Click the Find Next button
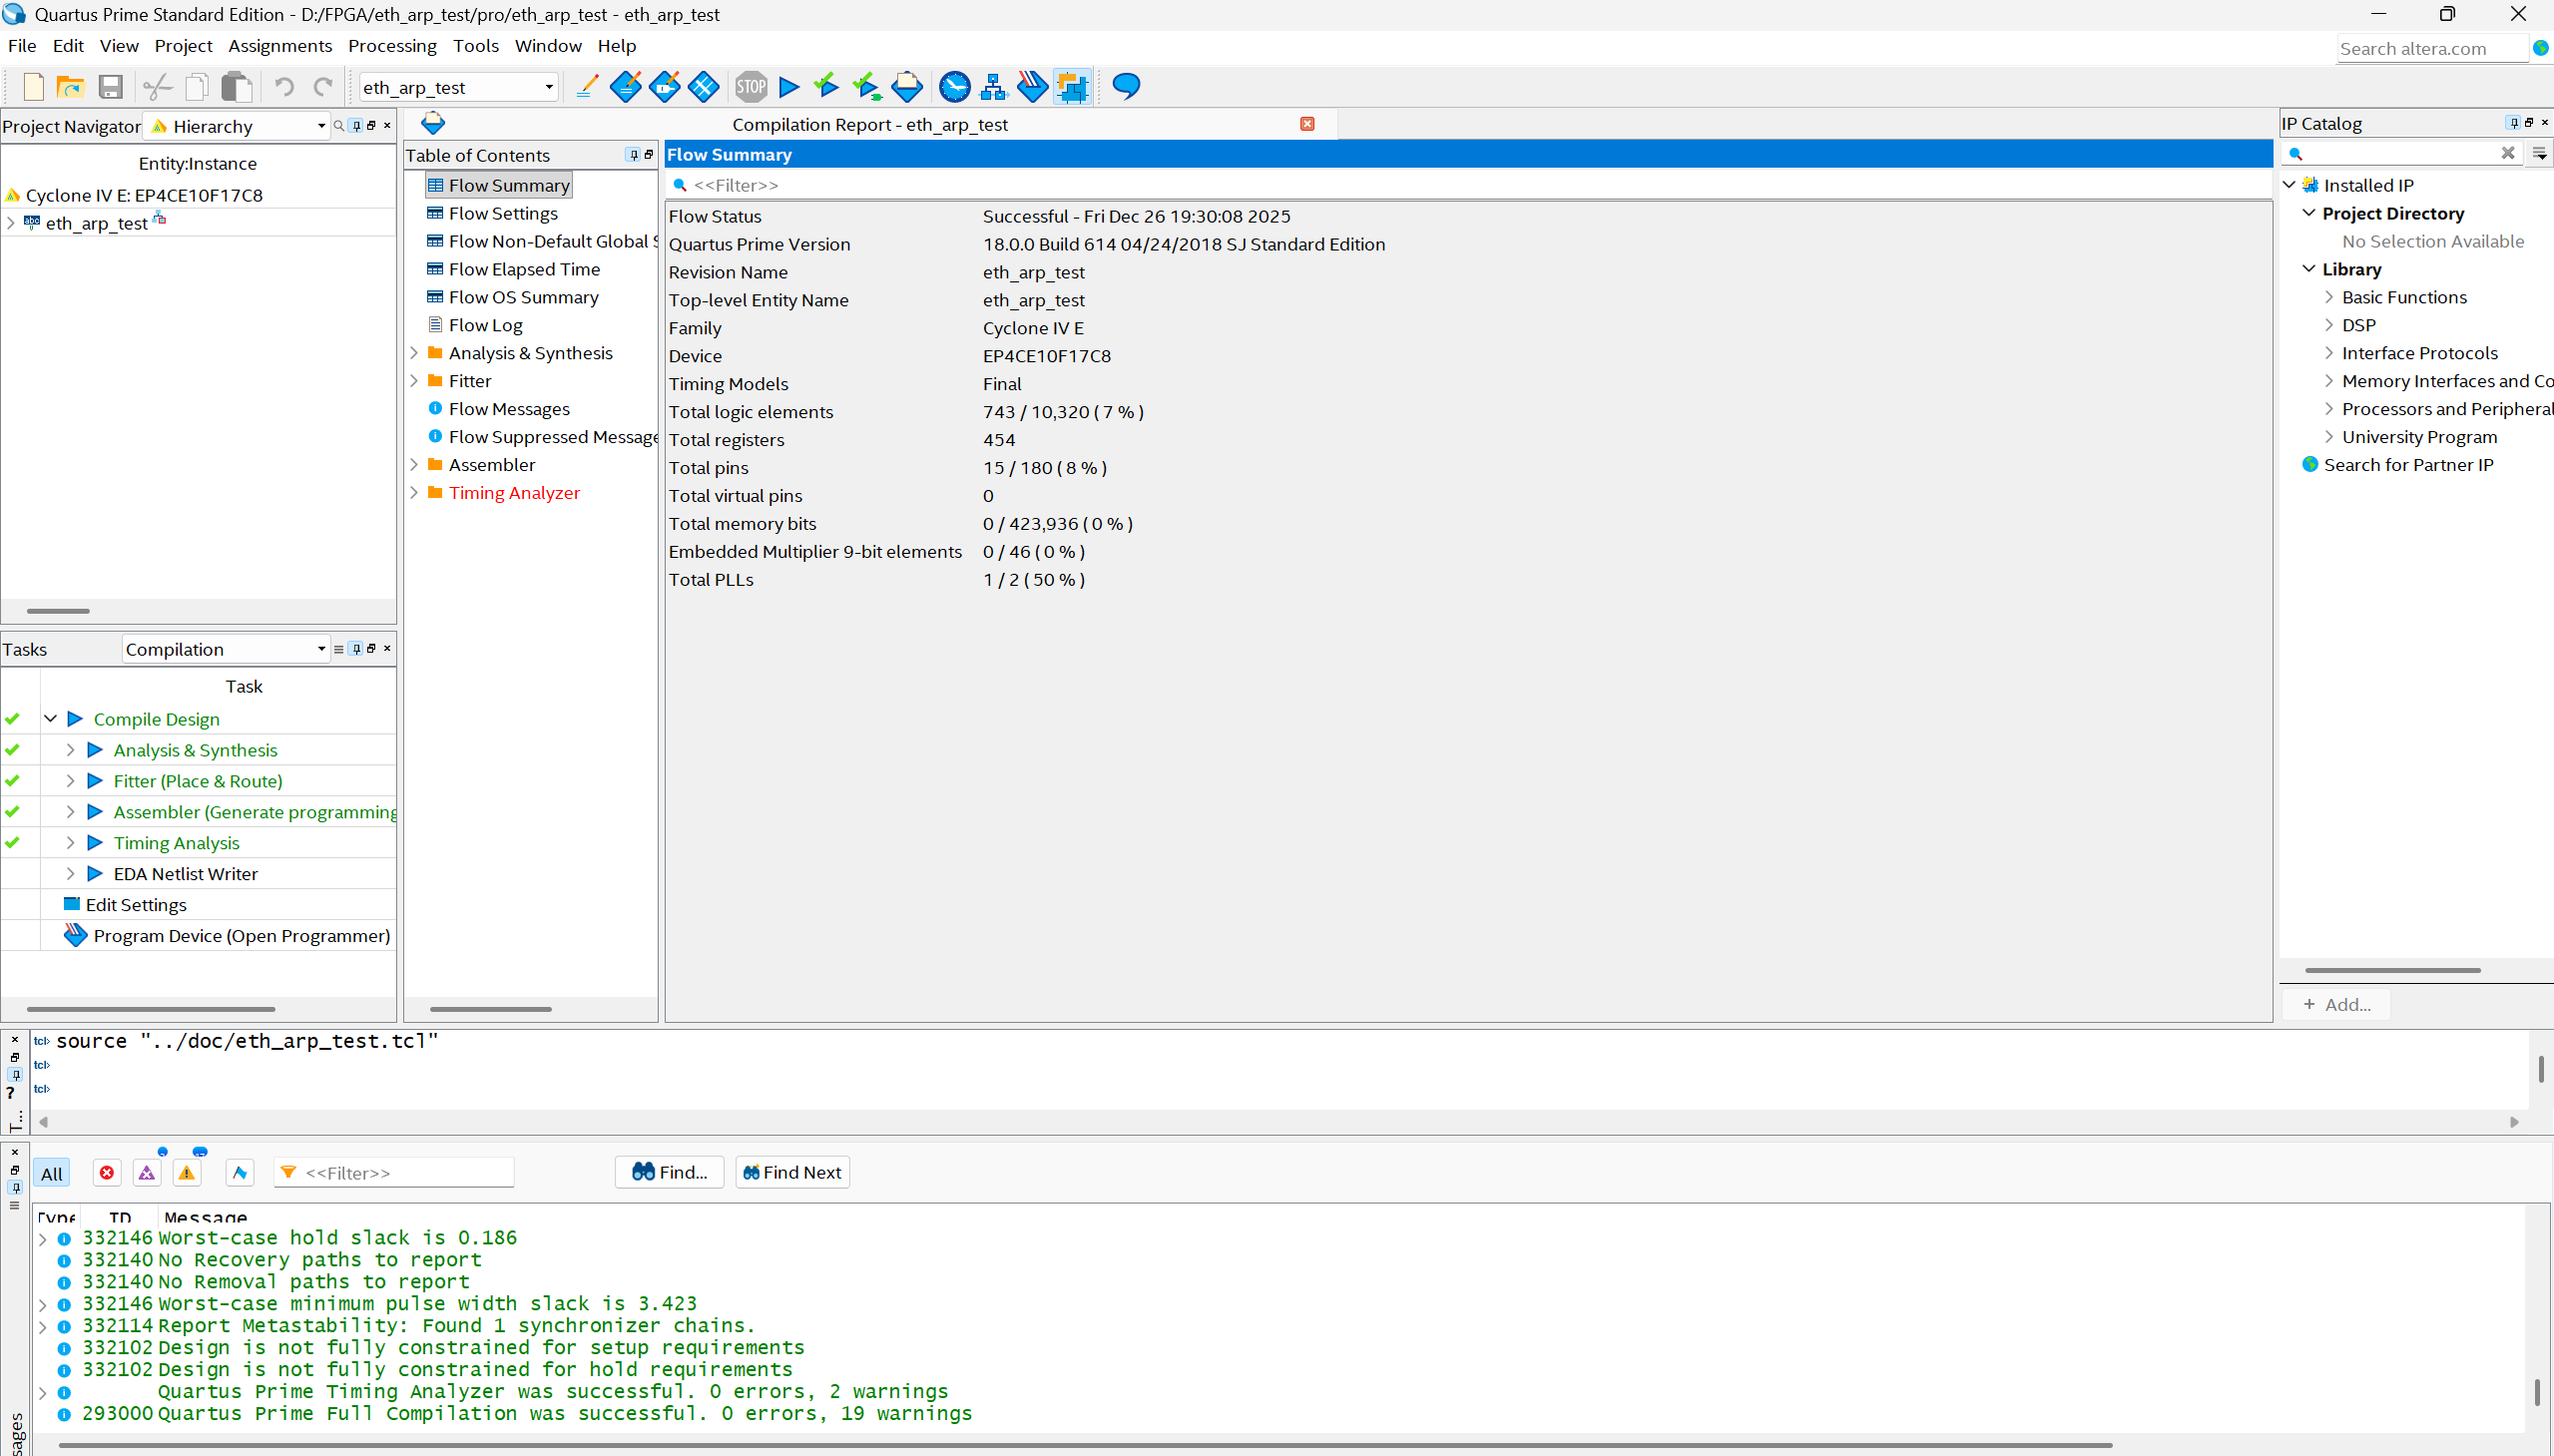The width and height of the screenshot is (2554, 1456). coord(792,1172)
